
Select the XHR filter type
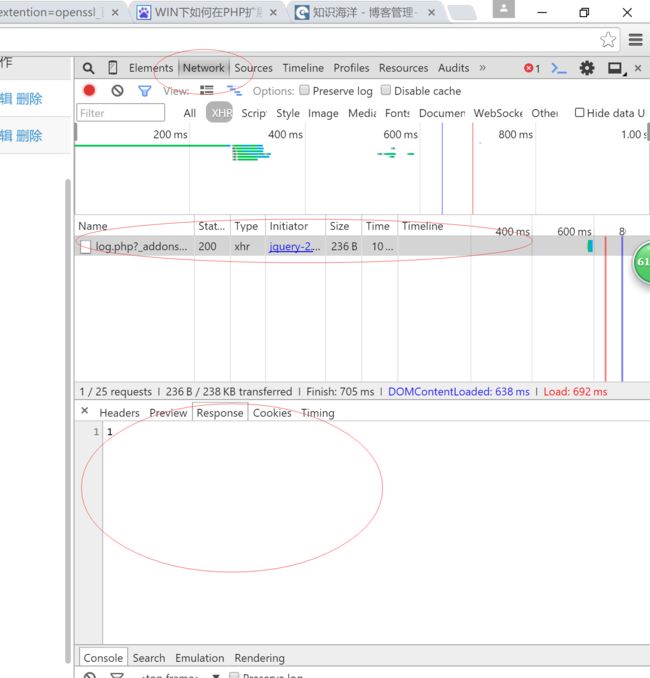[x=219, y=113]
